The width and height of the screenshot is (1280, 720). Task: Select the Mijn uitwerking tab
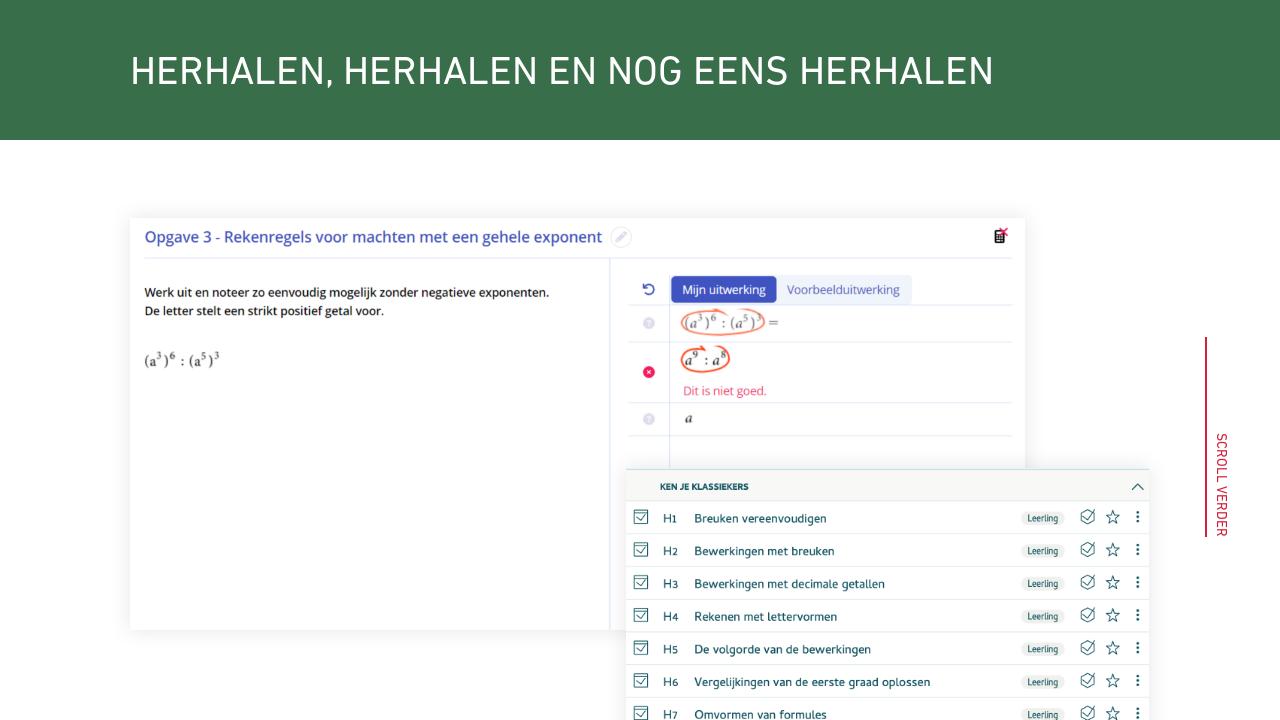click(723, 289)
